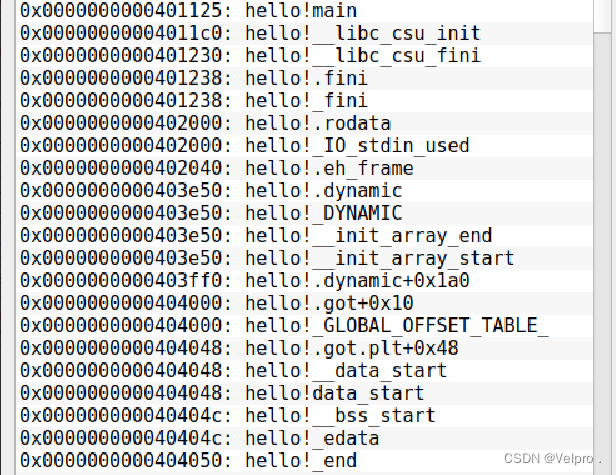Click the hello!_fini row
The image size is (616, 475).
click(304, 101)
